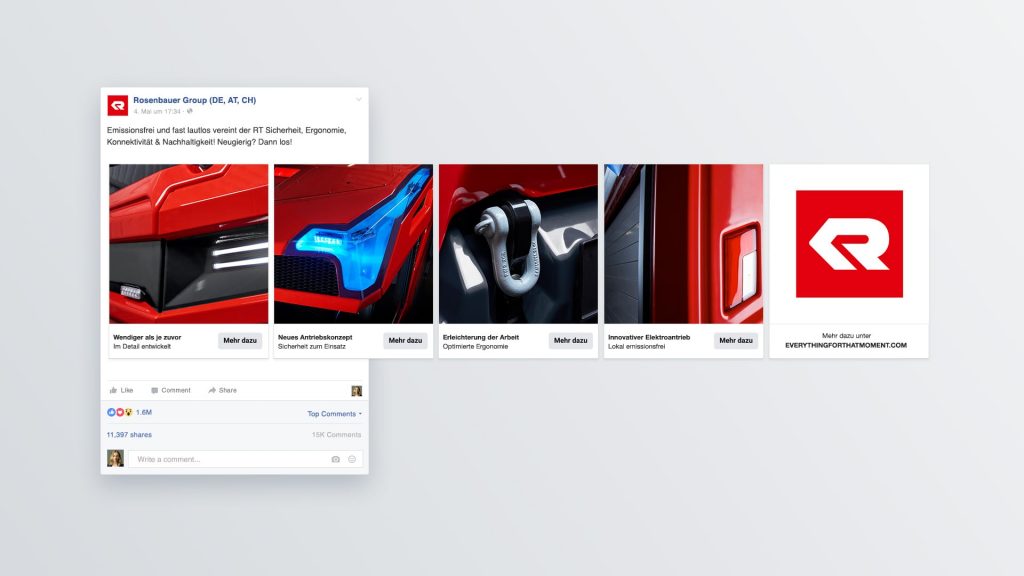This screenshot has height=576, width=1024.
Task: Click the Share arrow icon
Action: (212, 391)
